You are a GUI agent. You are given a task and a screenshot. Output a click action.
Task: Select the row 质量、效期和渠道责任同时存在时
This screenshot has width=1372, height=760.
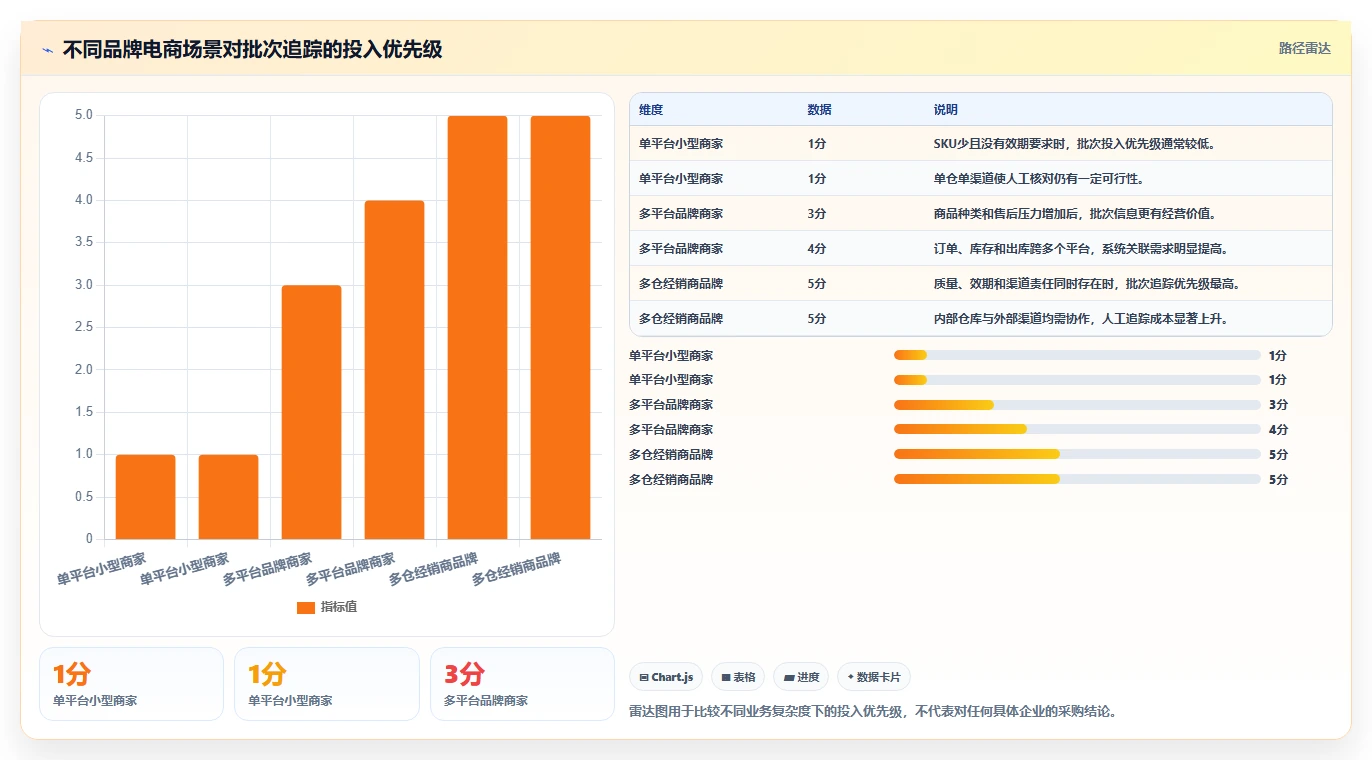point(981,284)
